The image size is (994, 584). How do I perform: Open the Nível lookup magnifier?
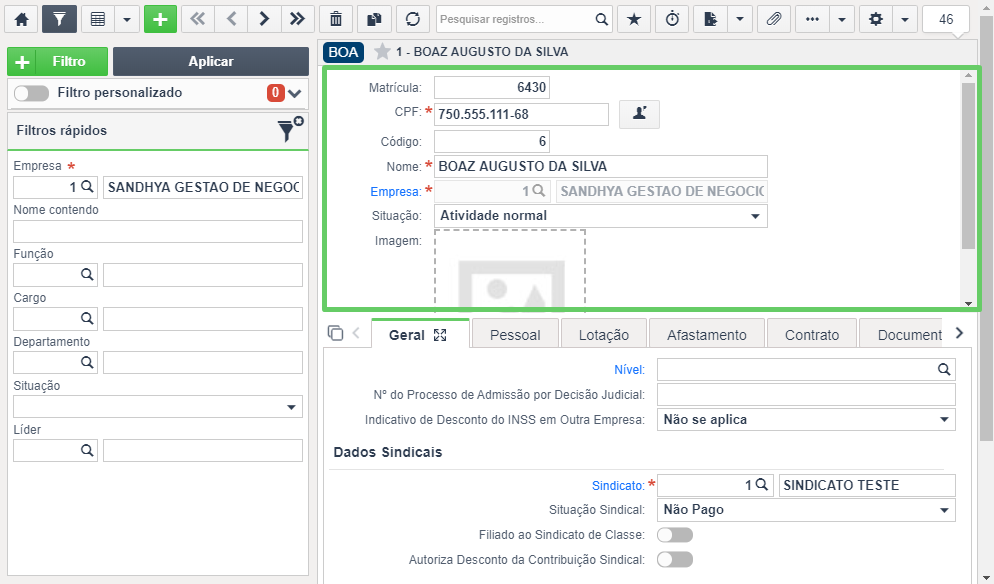[944, 370]
